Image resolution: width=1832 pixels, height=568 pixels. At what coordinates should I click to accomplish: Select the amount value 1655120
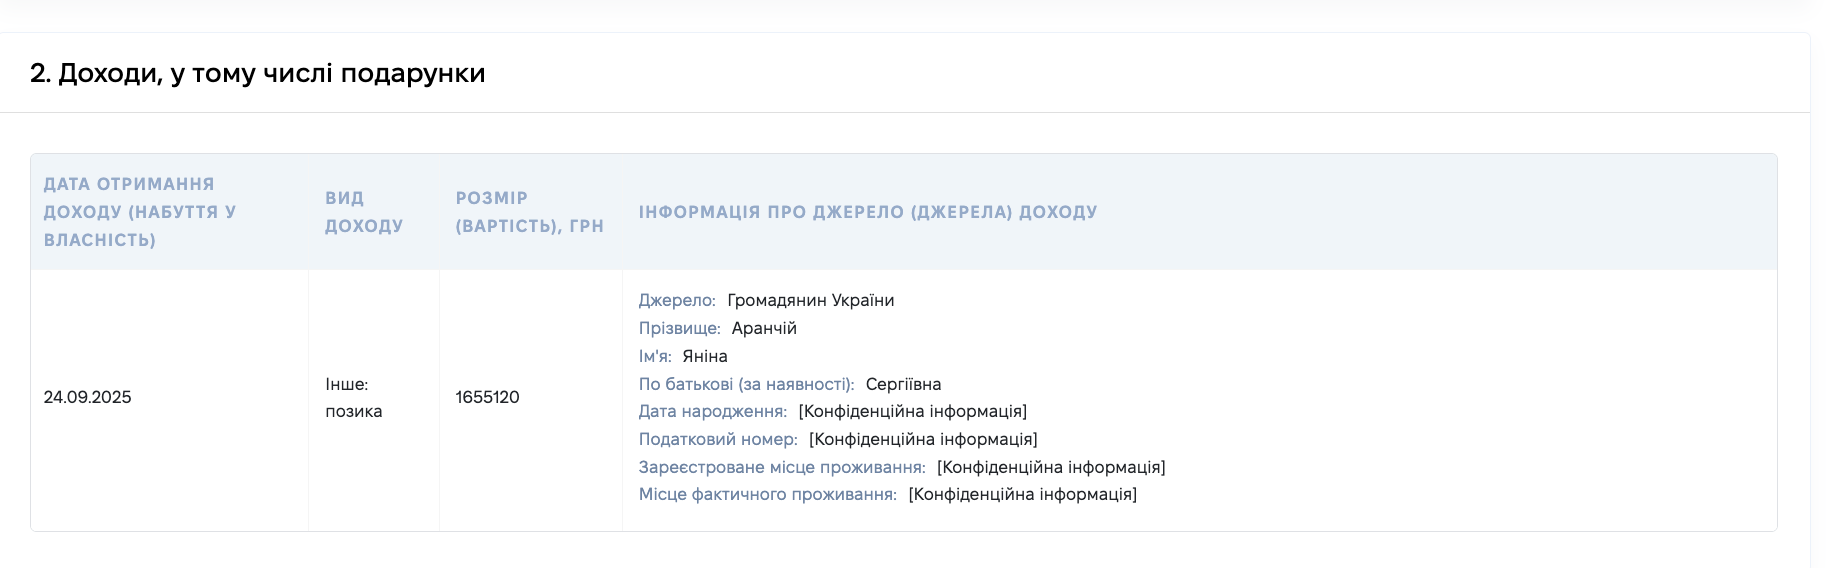(x=487, y=397)
